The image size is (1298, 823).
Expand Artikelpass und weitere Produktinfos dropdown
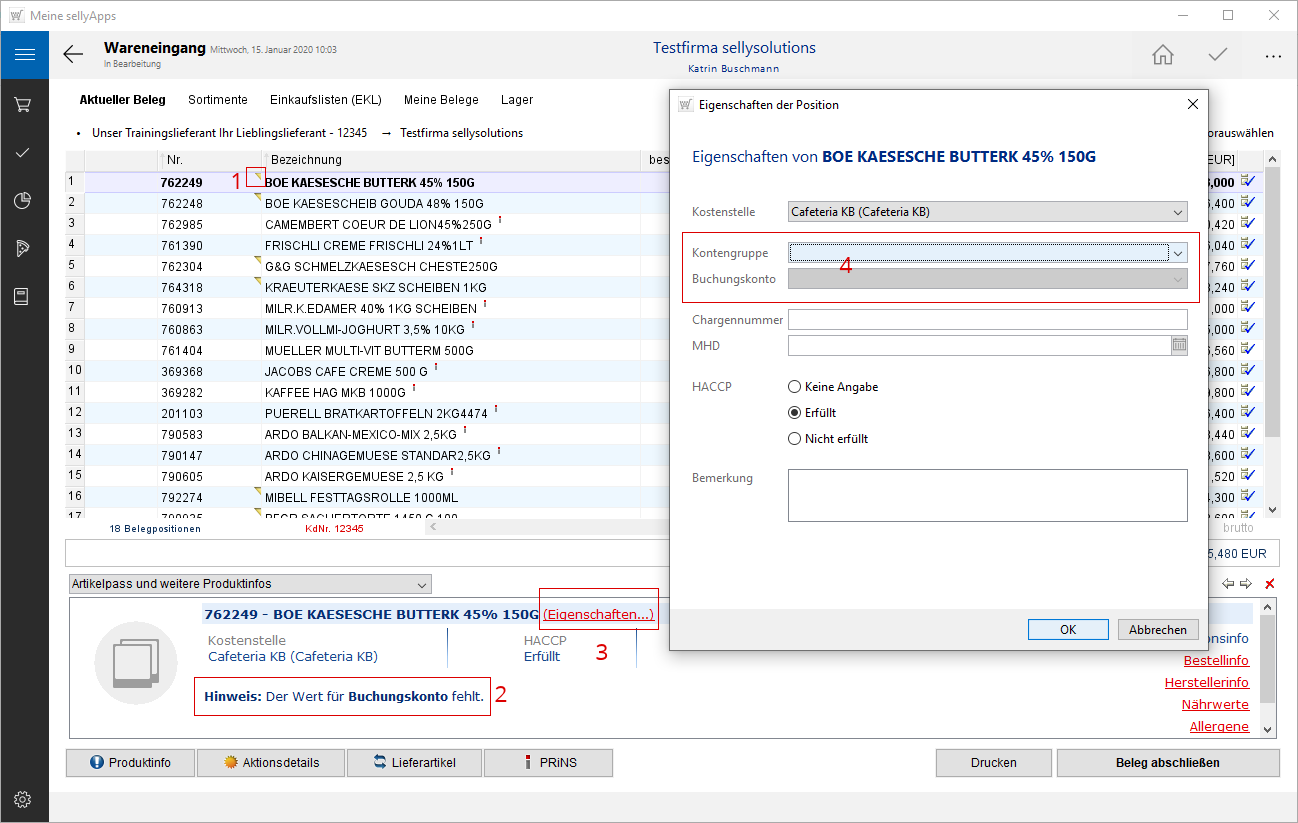(x=422, y=584)
